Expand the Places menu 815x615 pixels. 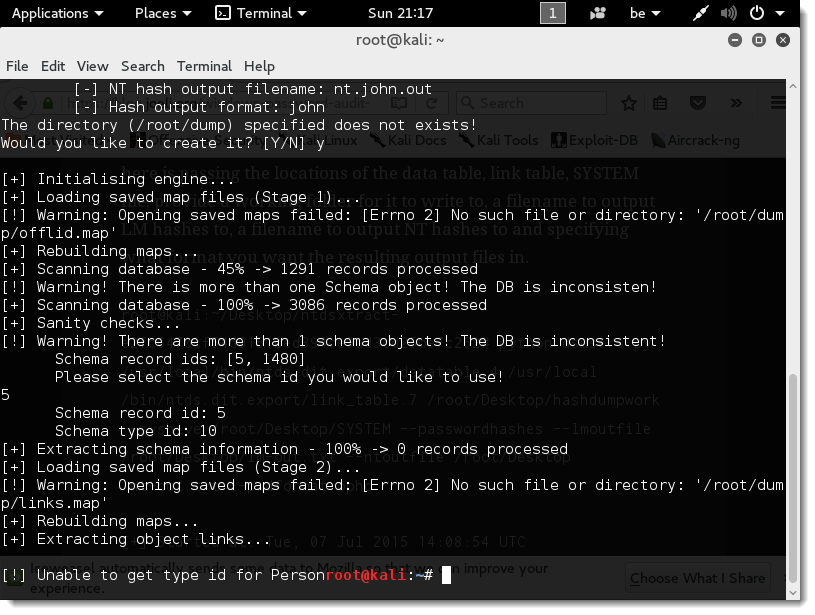click(162, 13)
